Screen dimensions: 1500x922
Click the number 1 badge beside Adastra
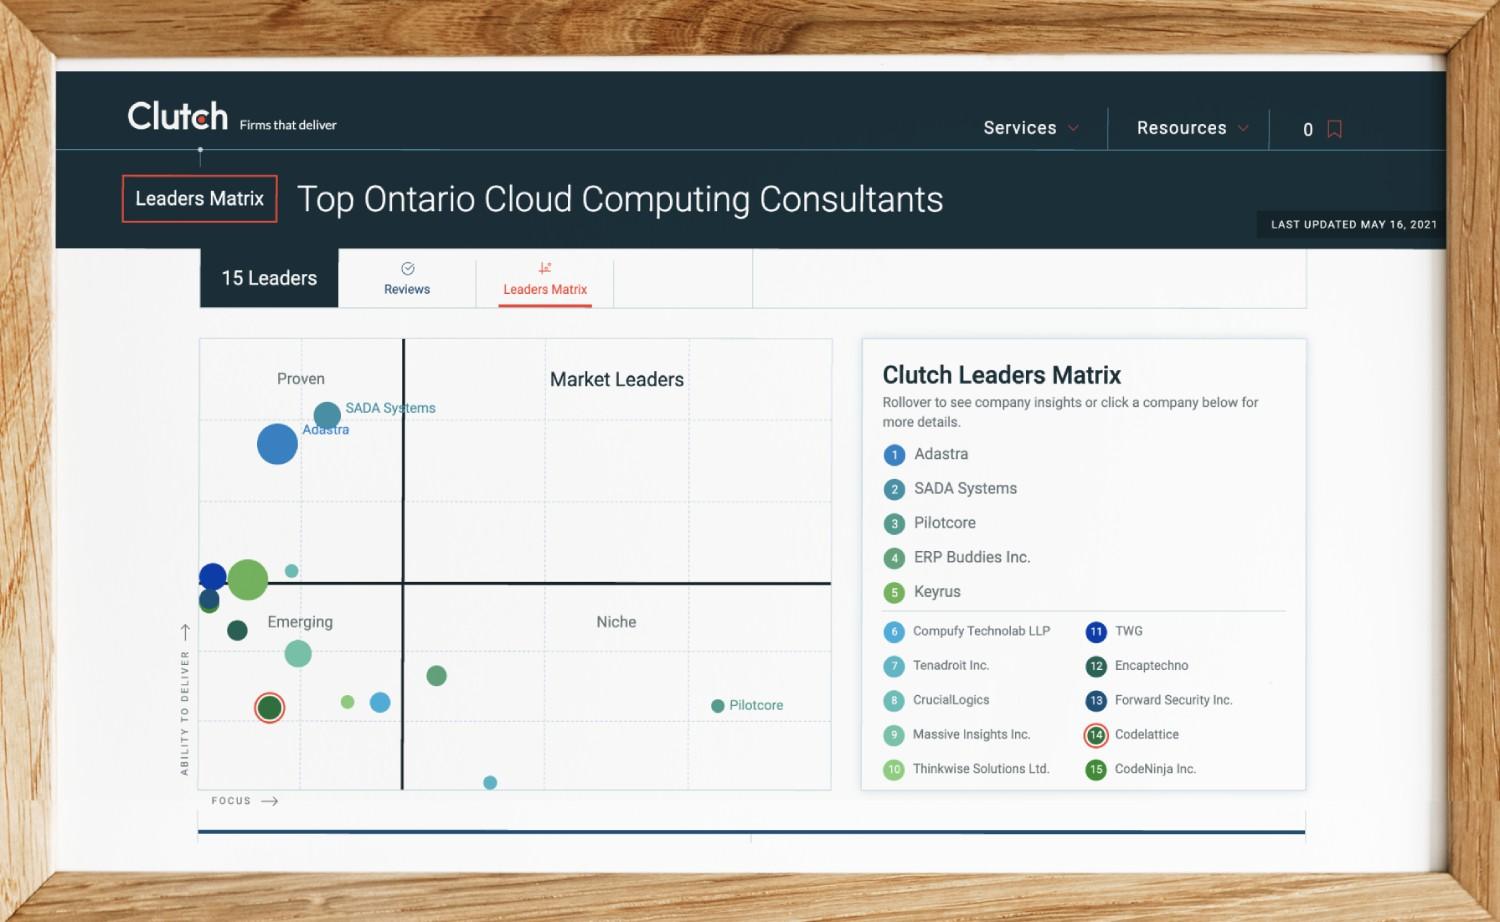pos(894,455)
